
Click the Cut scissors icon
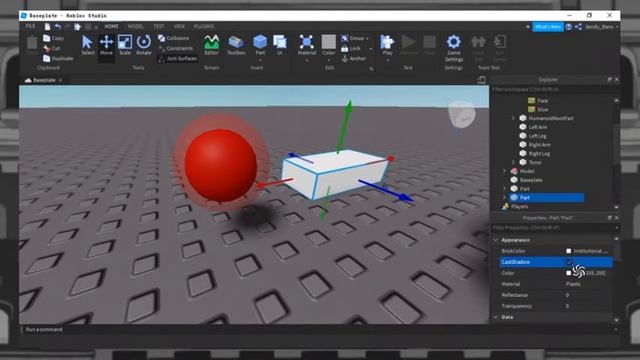click(x=47, y=48)
